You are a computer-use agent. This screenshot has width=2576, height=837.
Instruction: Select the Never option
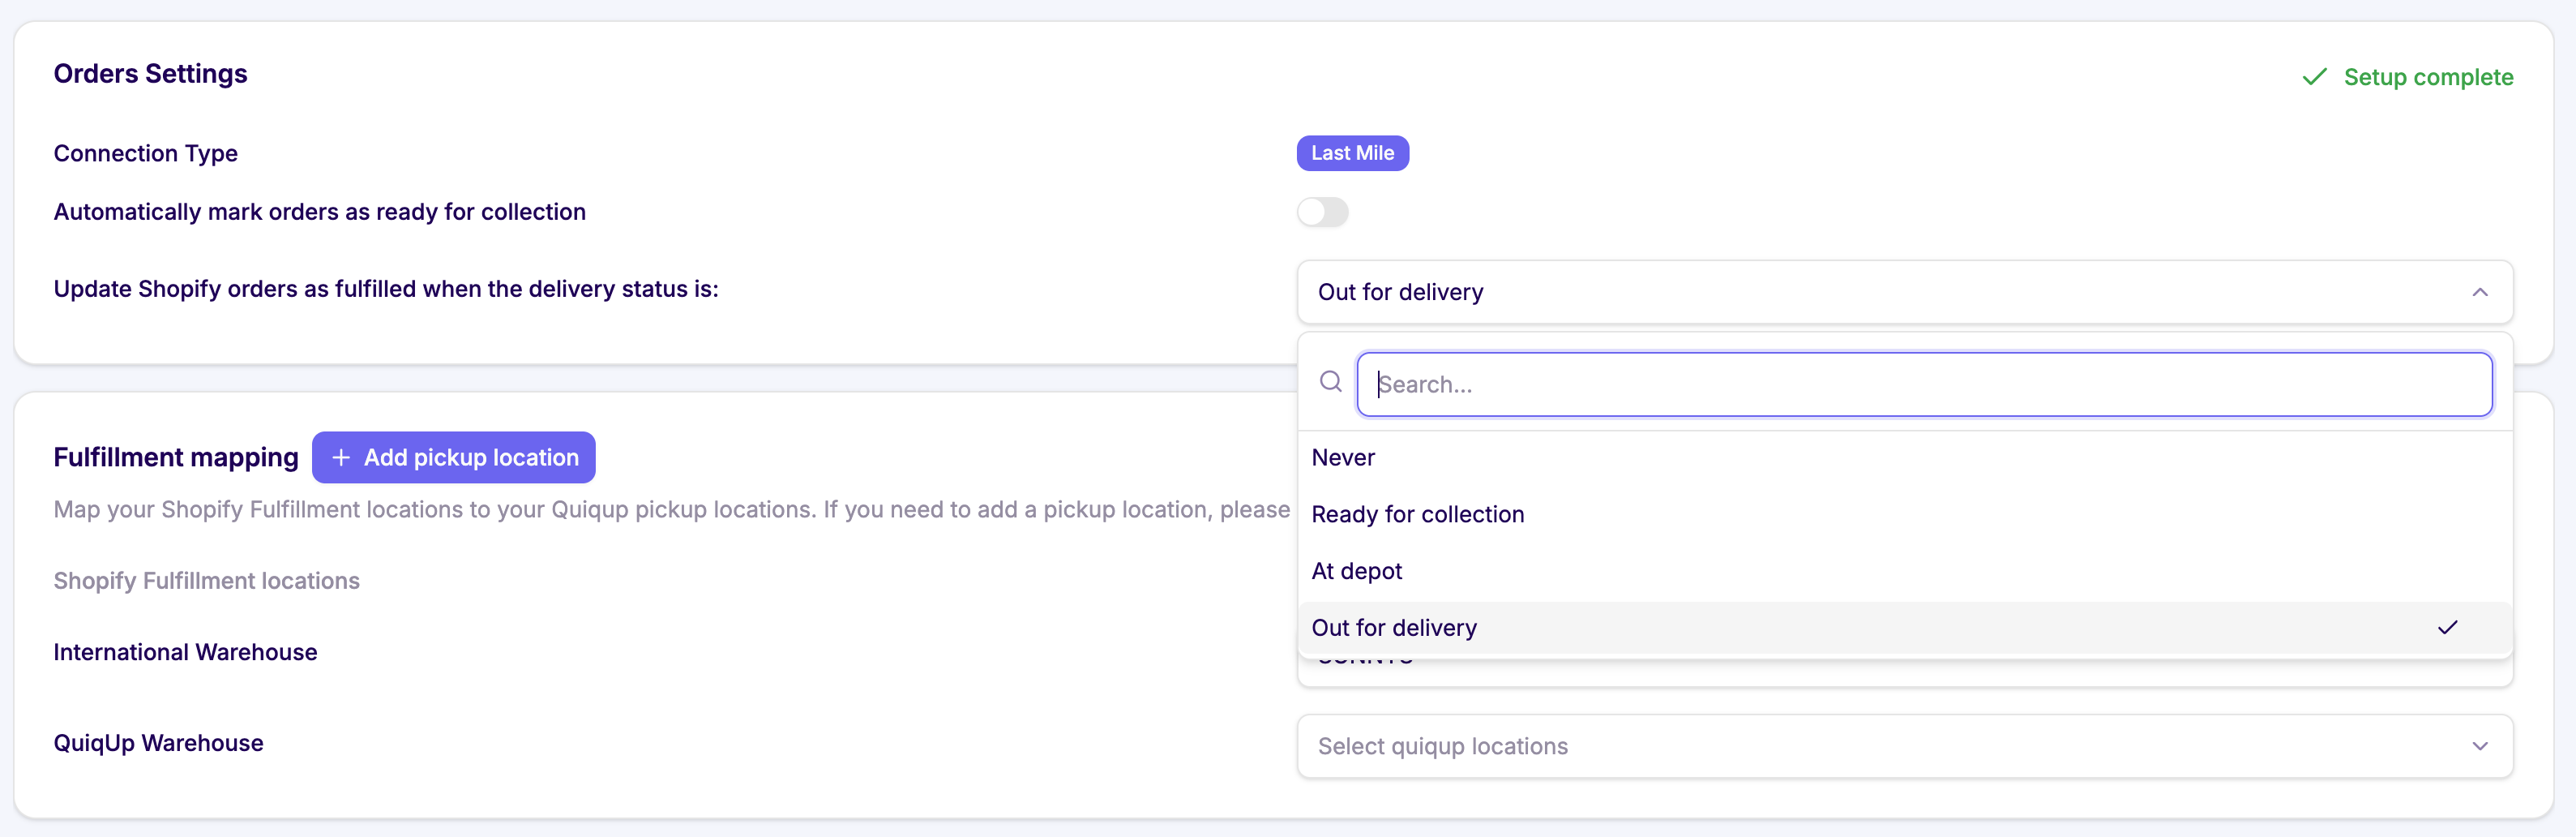[x=1343, y=457]
